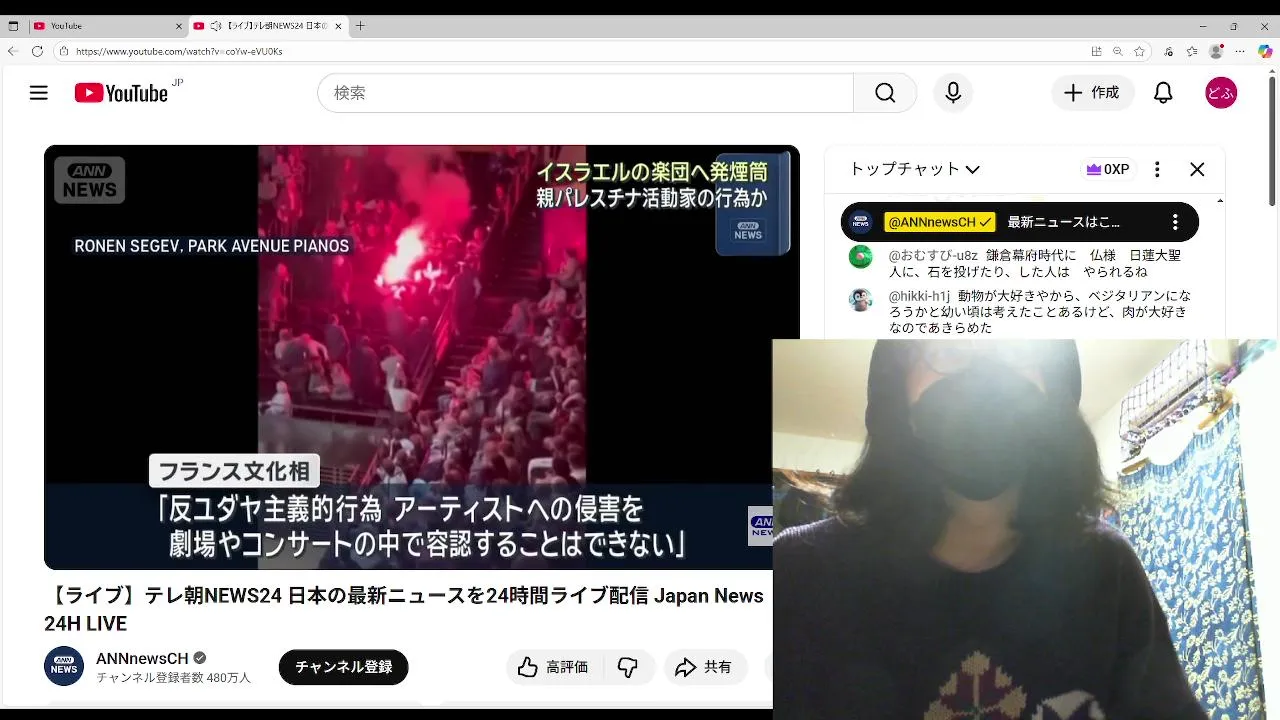Focus the 検索 search field
The height and width of the screenshot is (720, 1280).
(x=586, y=93)
